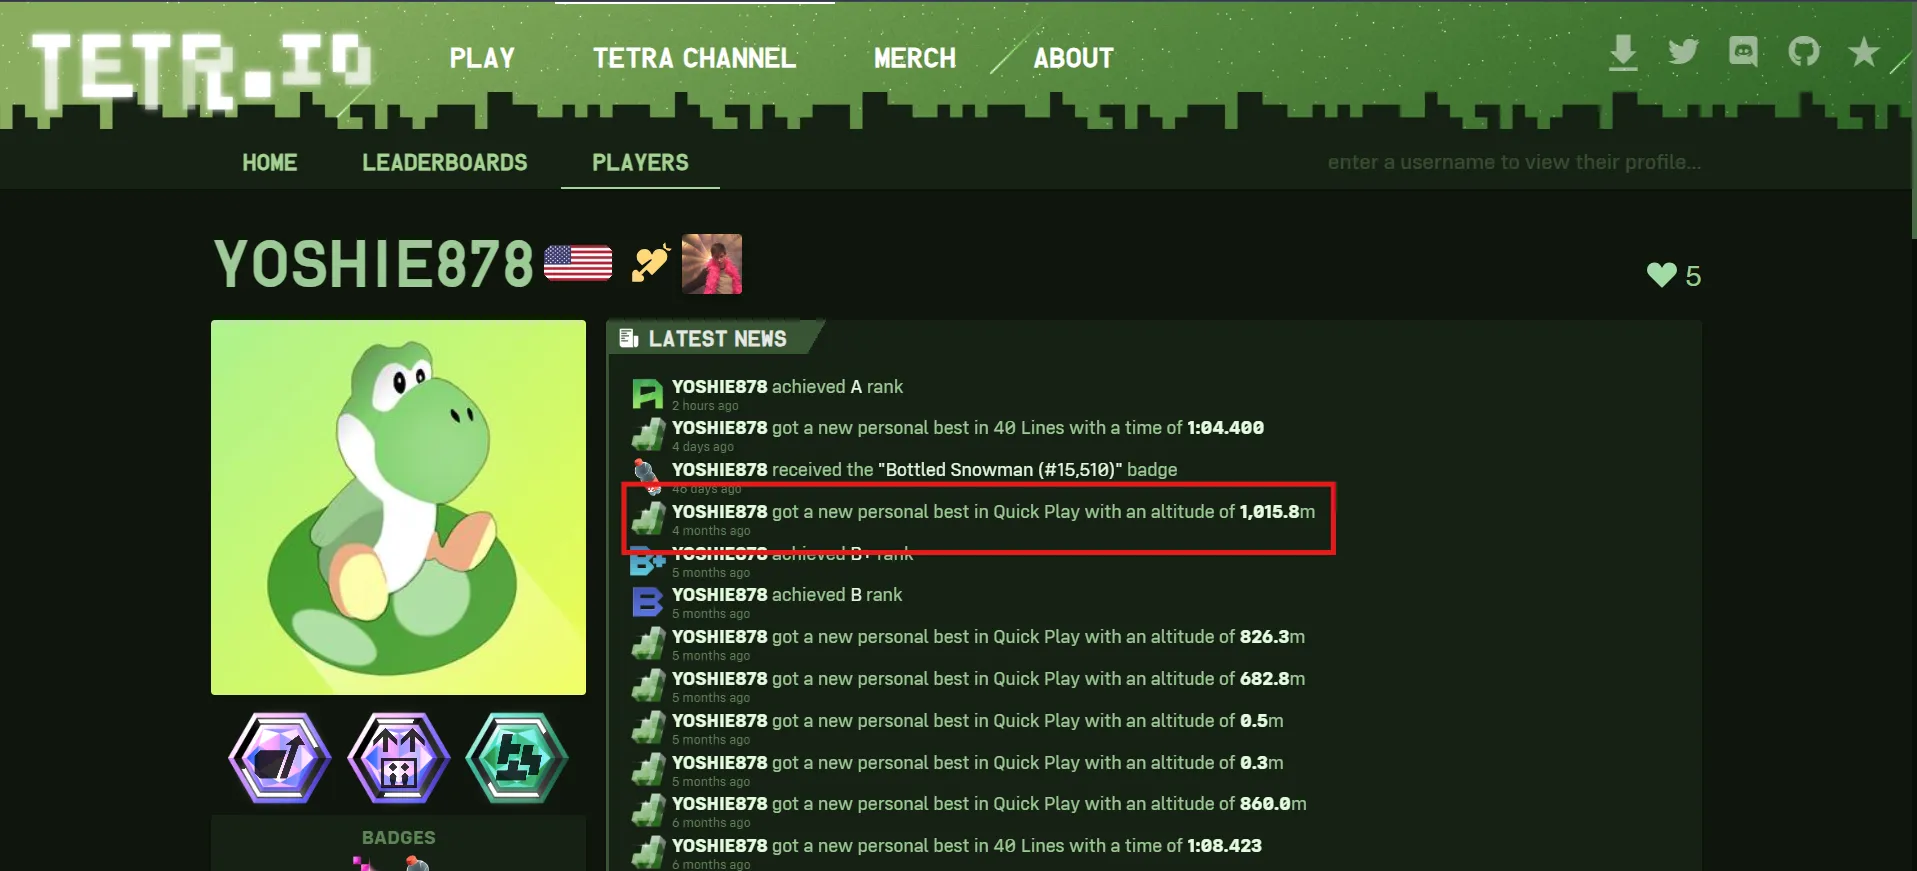Click icon beside 0.5m altitude entry

[648, 728]
